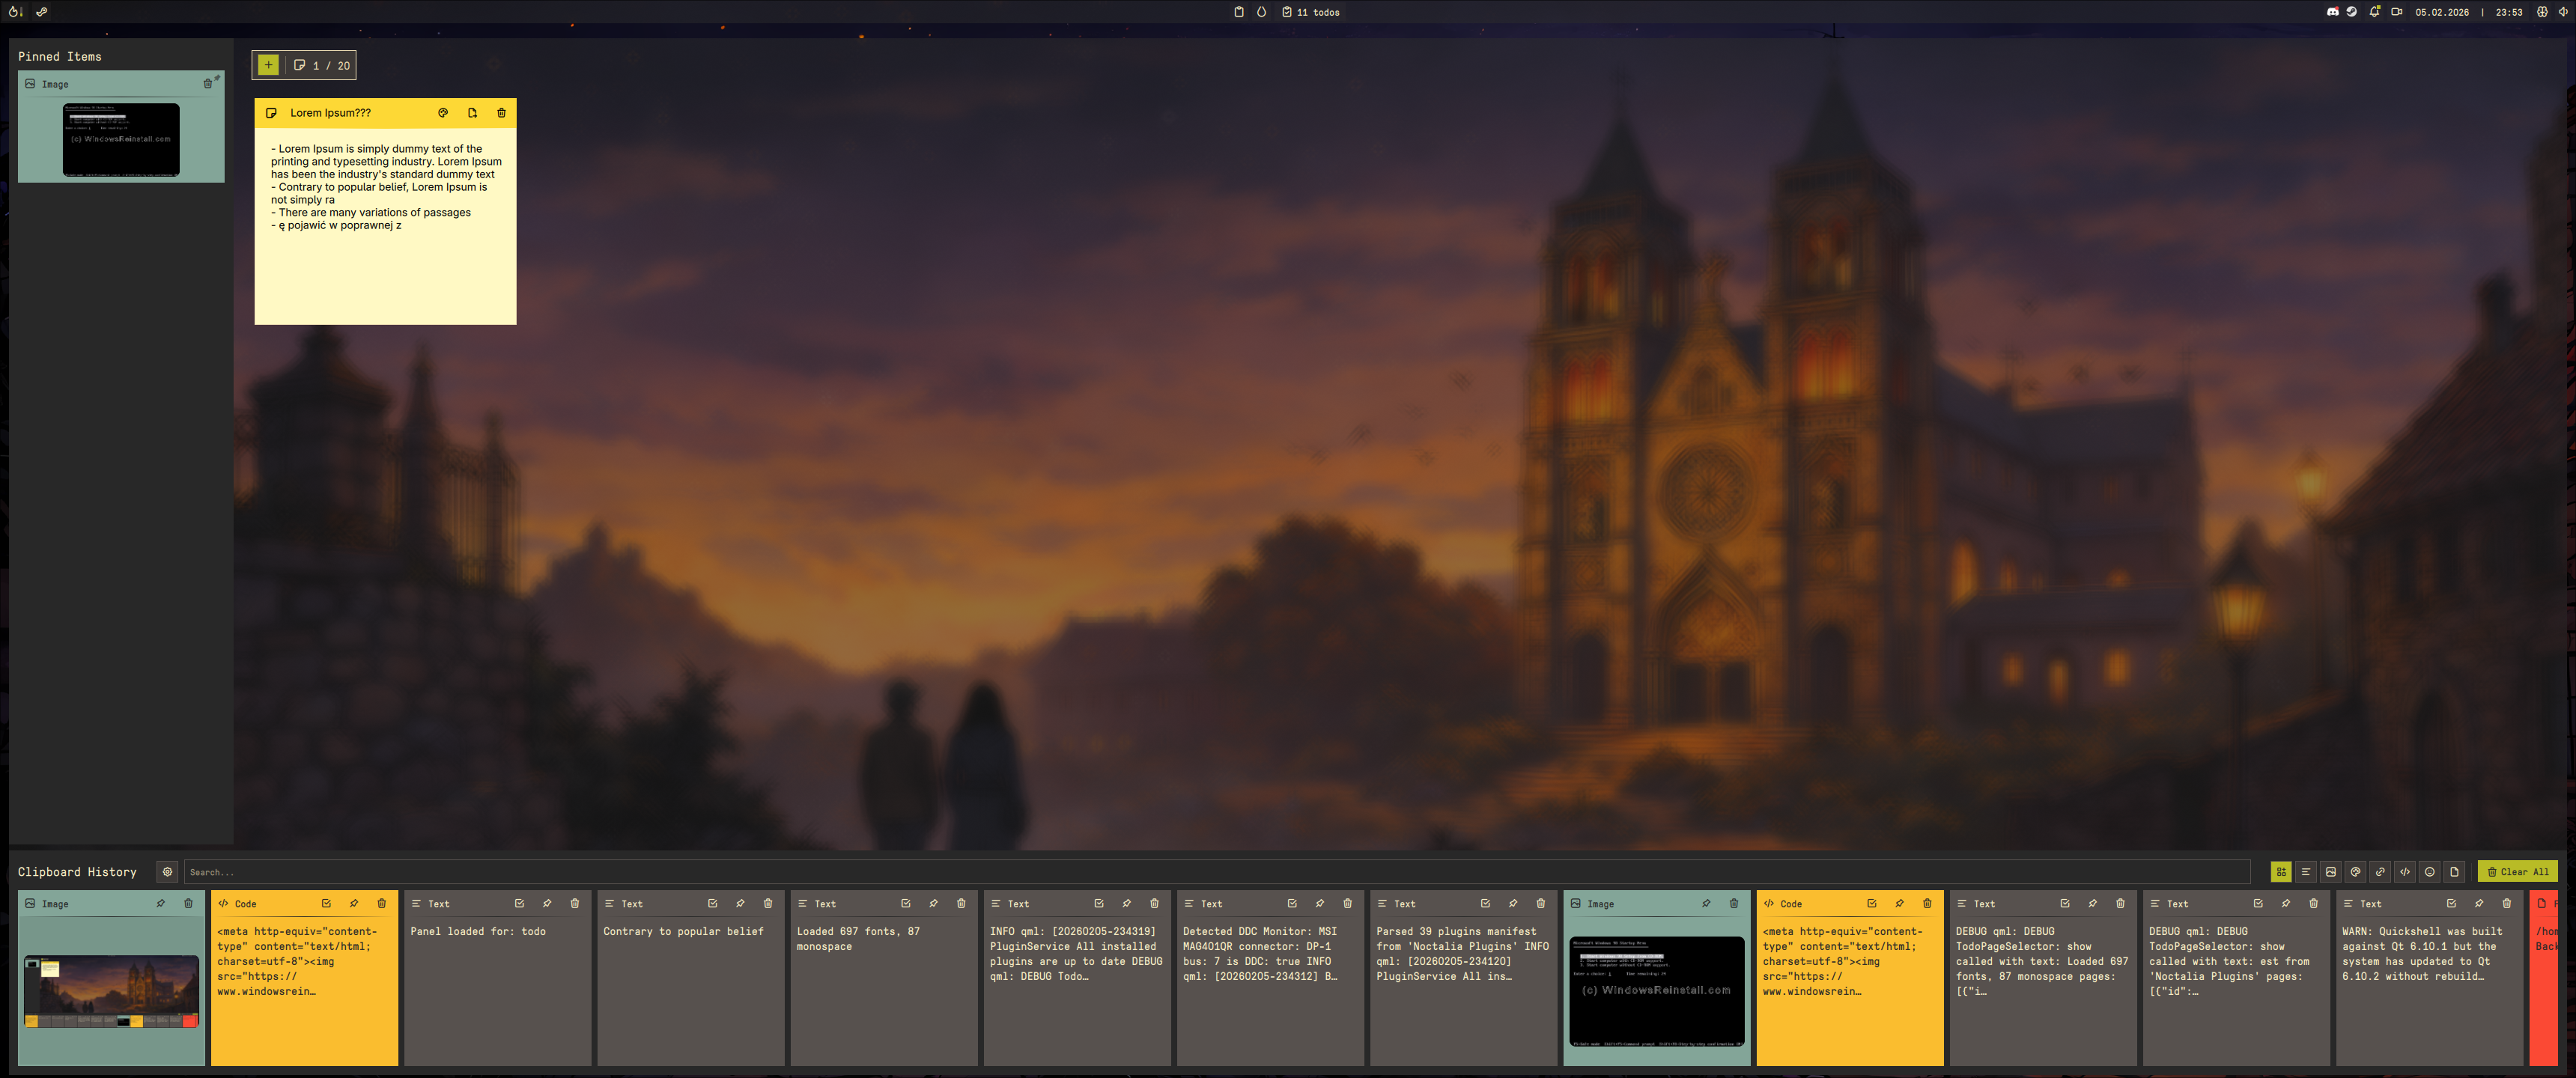Image resolution: width=2576 pixels, height=1078 pixels.
Task: Clear all clipboard history
Action: tap(2517, 872)
